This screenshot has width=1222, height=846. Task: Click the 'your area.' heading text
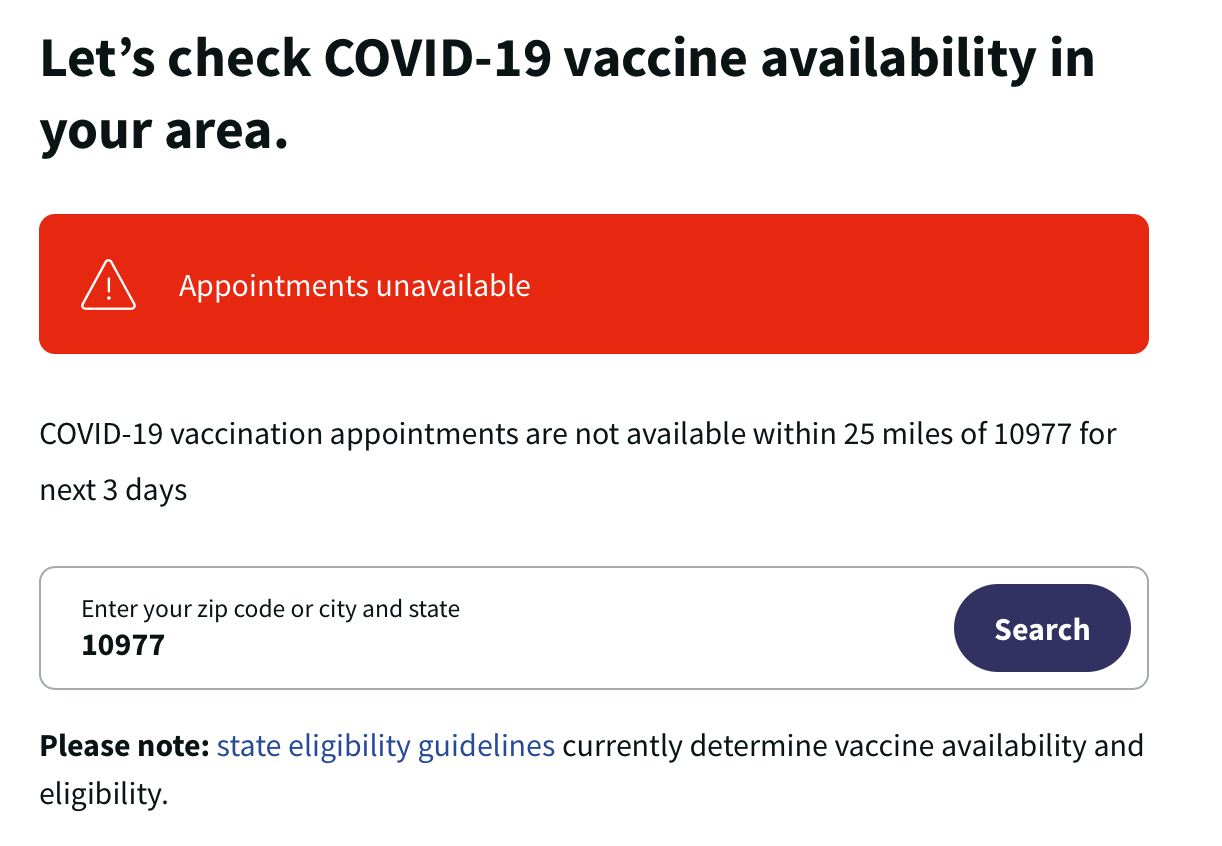click(164, 131)
